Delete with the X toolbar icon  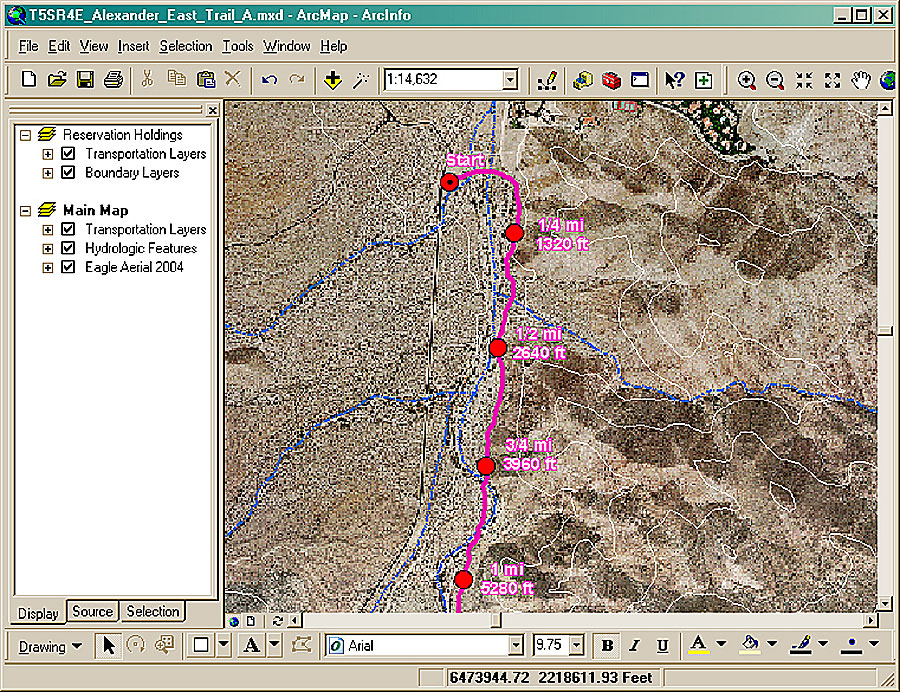pos(232,79)
